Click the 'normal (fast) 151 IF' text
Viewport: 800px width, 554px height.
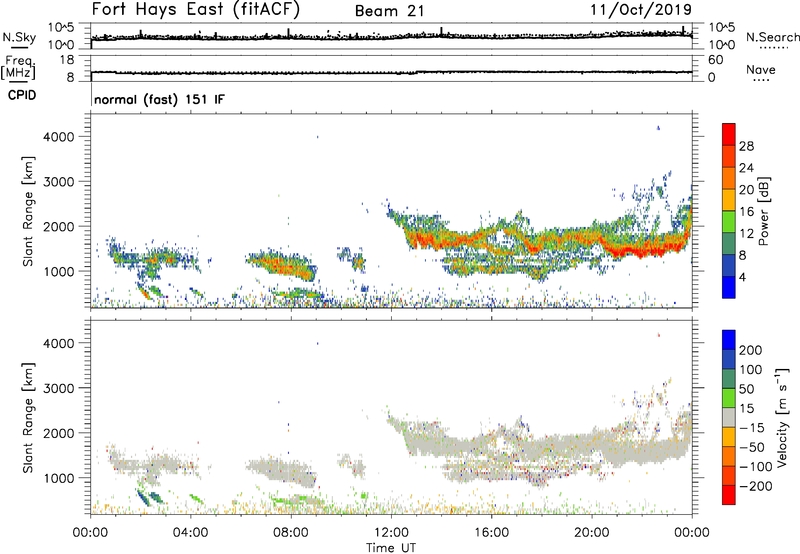click(x=159, y=99)
